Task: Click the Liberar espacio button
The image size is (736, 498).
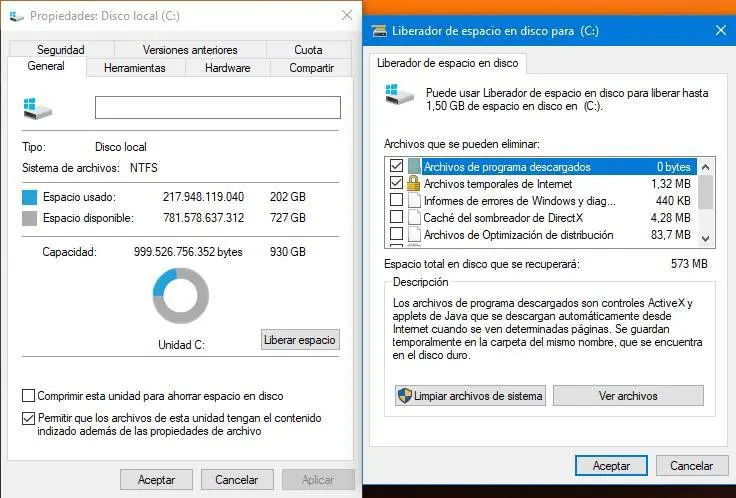Action: coord(300,340)
